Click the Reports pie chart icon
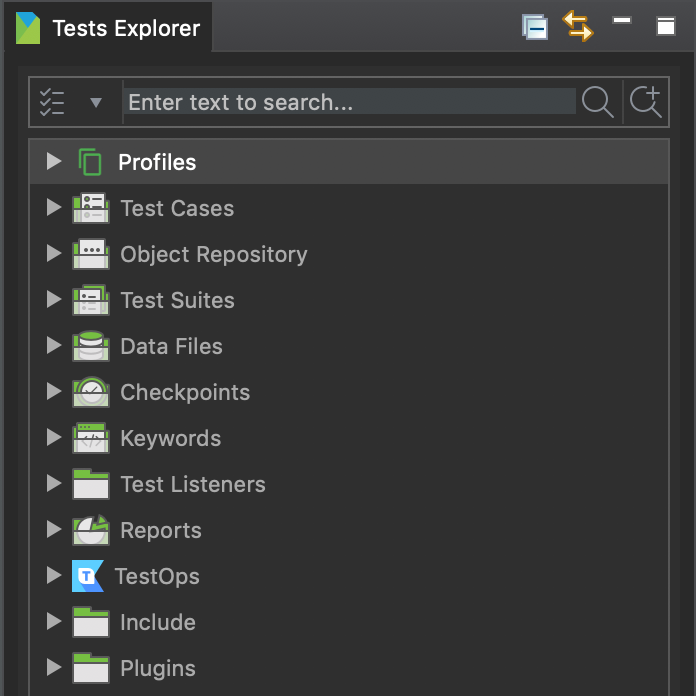The image size is (696, 696). pyautogui.click(x=91, y=530)
